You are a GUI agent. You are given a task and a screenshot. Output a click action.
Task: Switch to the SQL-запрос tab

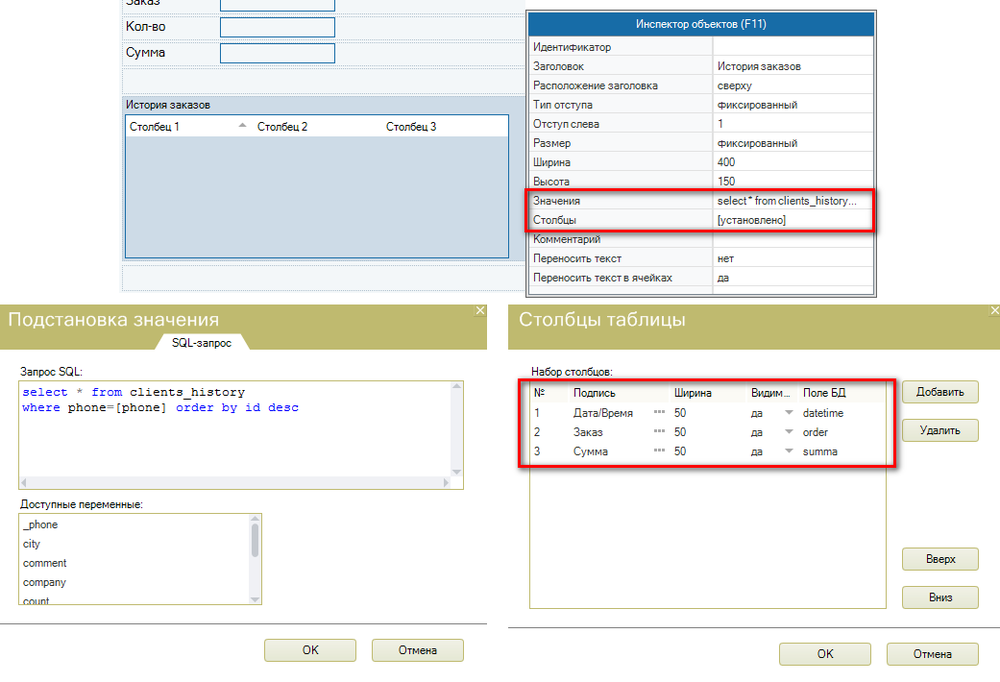(x=203, y=342)
